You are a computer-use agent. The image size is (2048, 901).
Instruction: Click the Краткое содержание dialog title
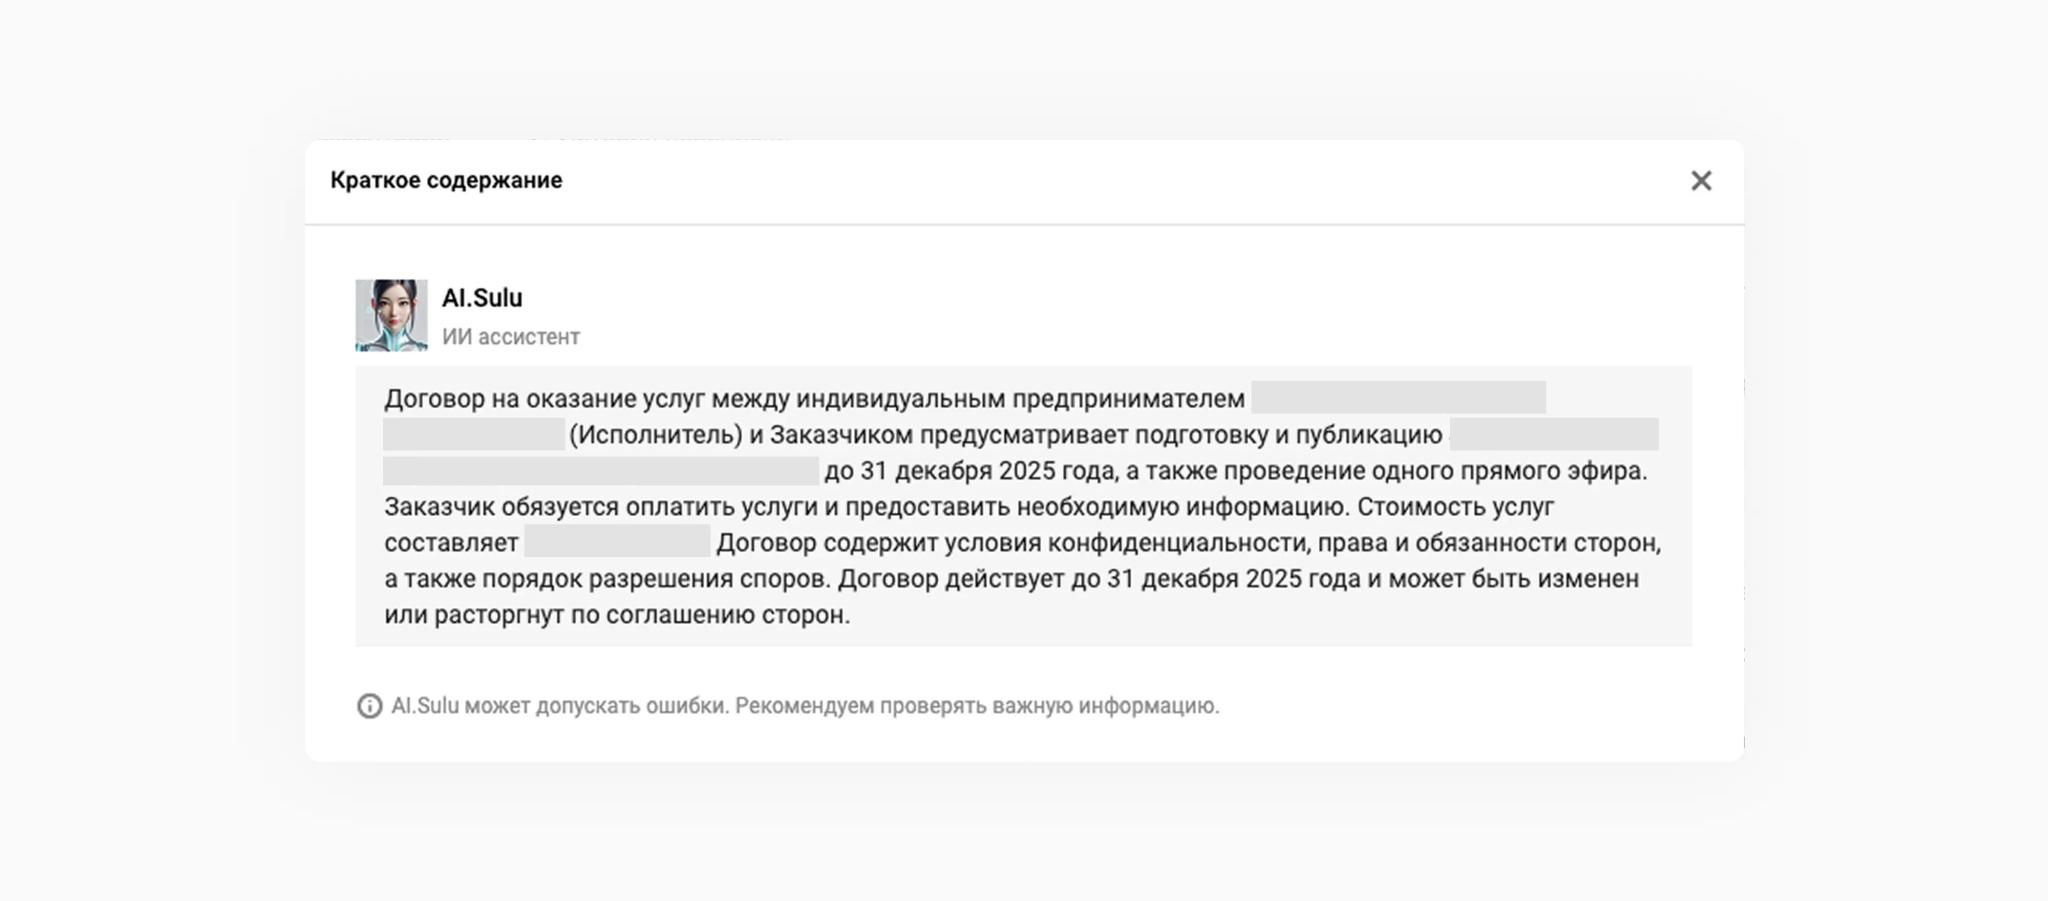pyautogui.click(x=446, y=181)
